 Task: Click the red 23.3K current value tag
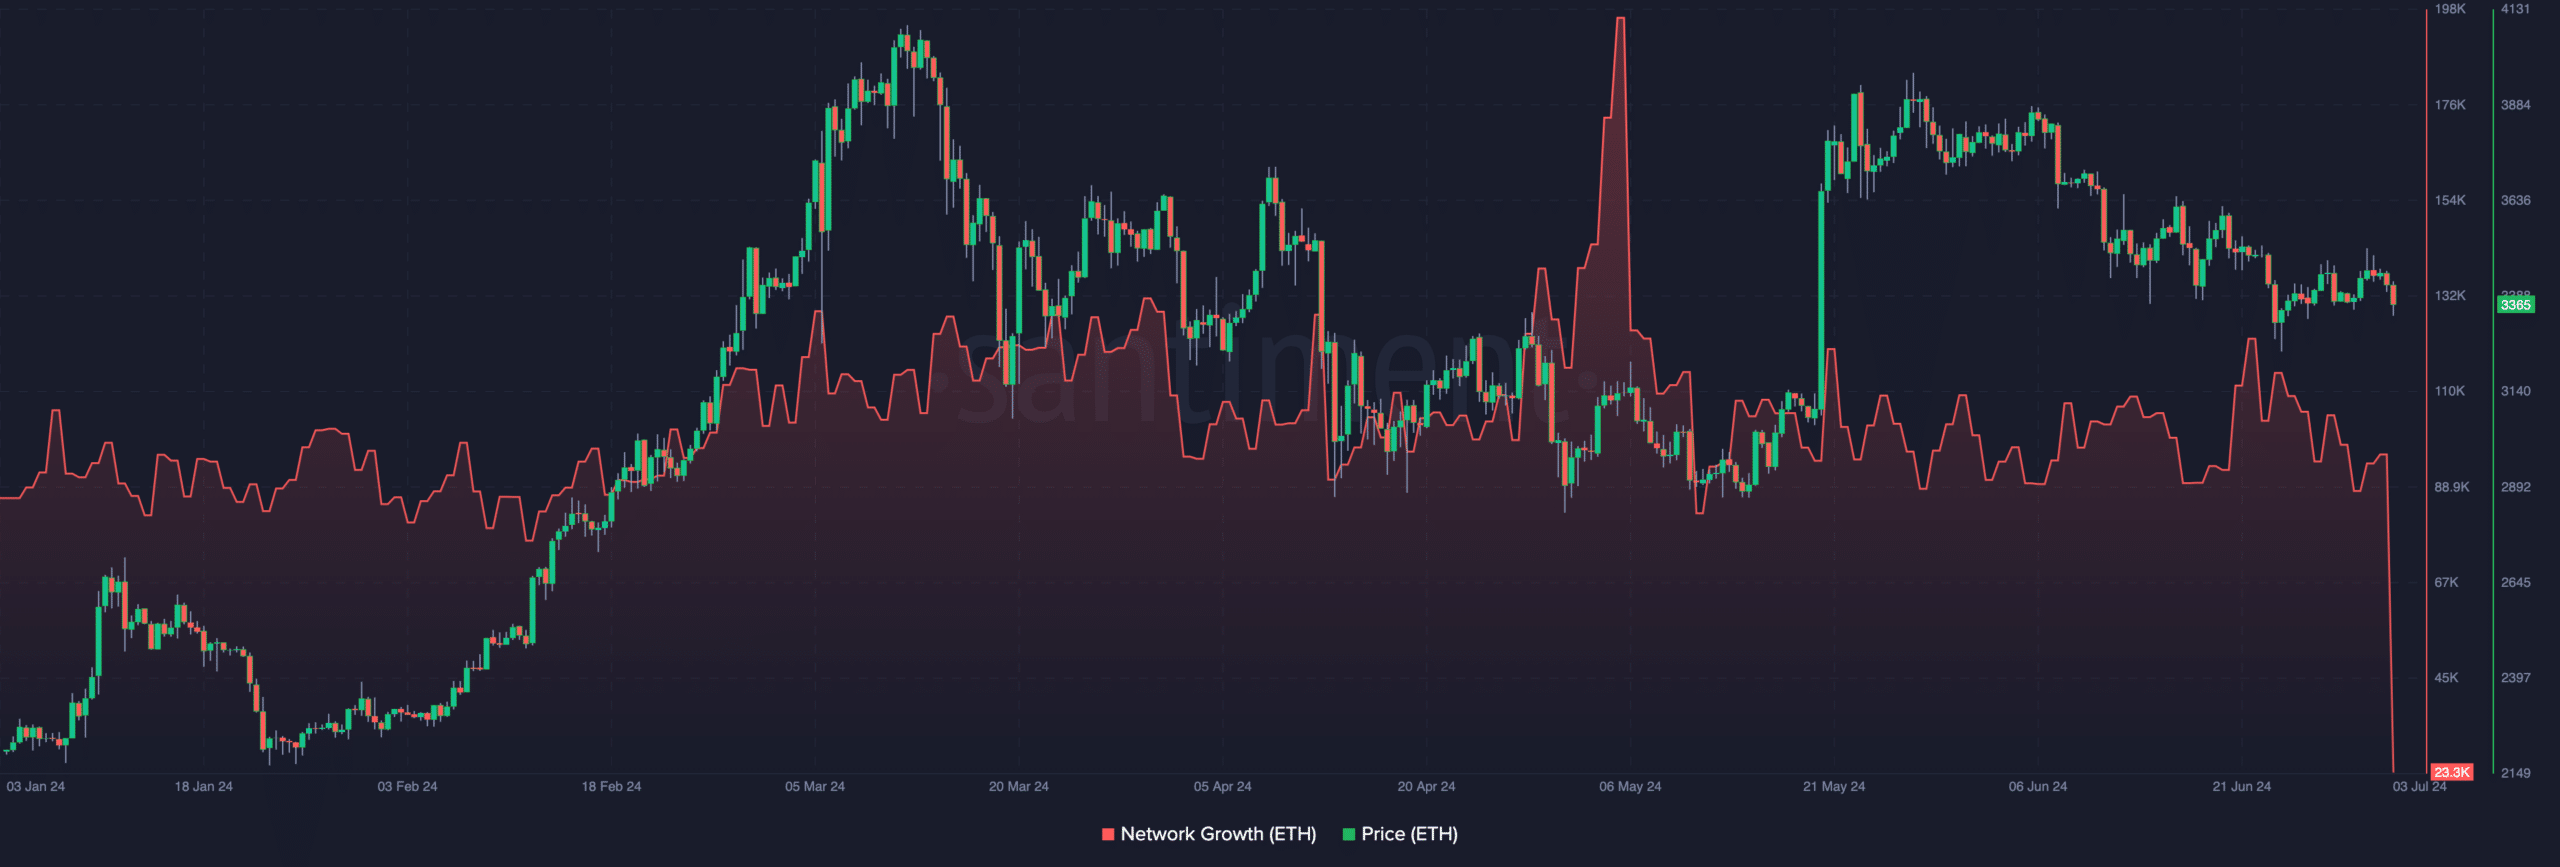click(2452, 772)
